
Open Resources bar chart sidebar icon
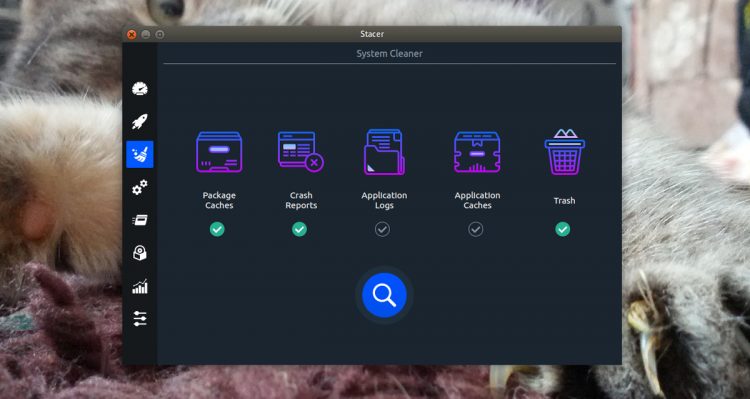[140, 287]
